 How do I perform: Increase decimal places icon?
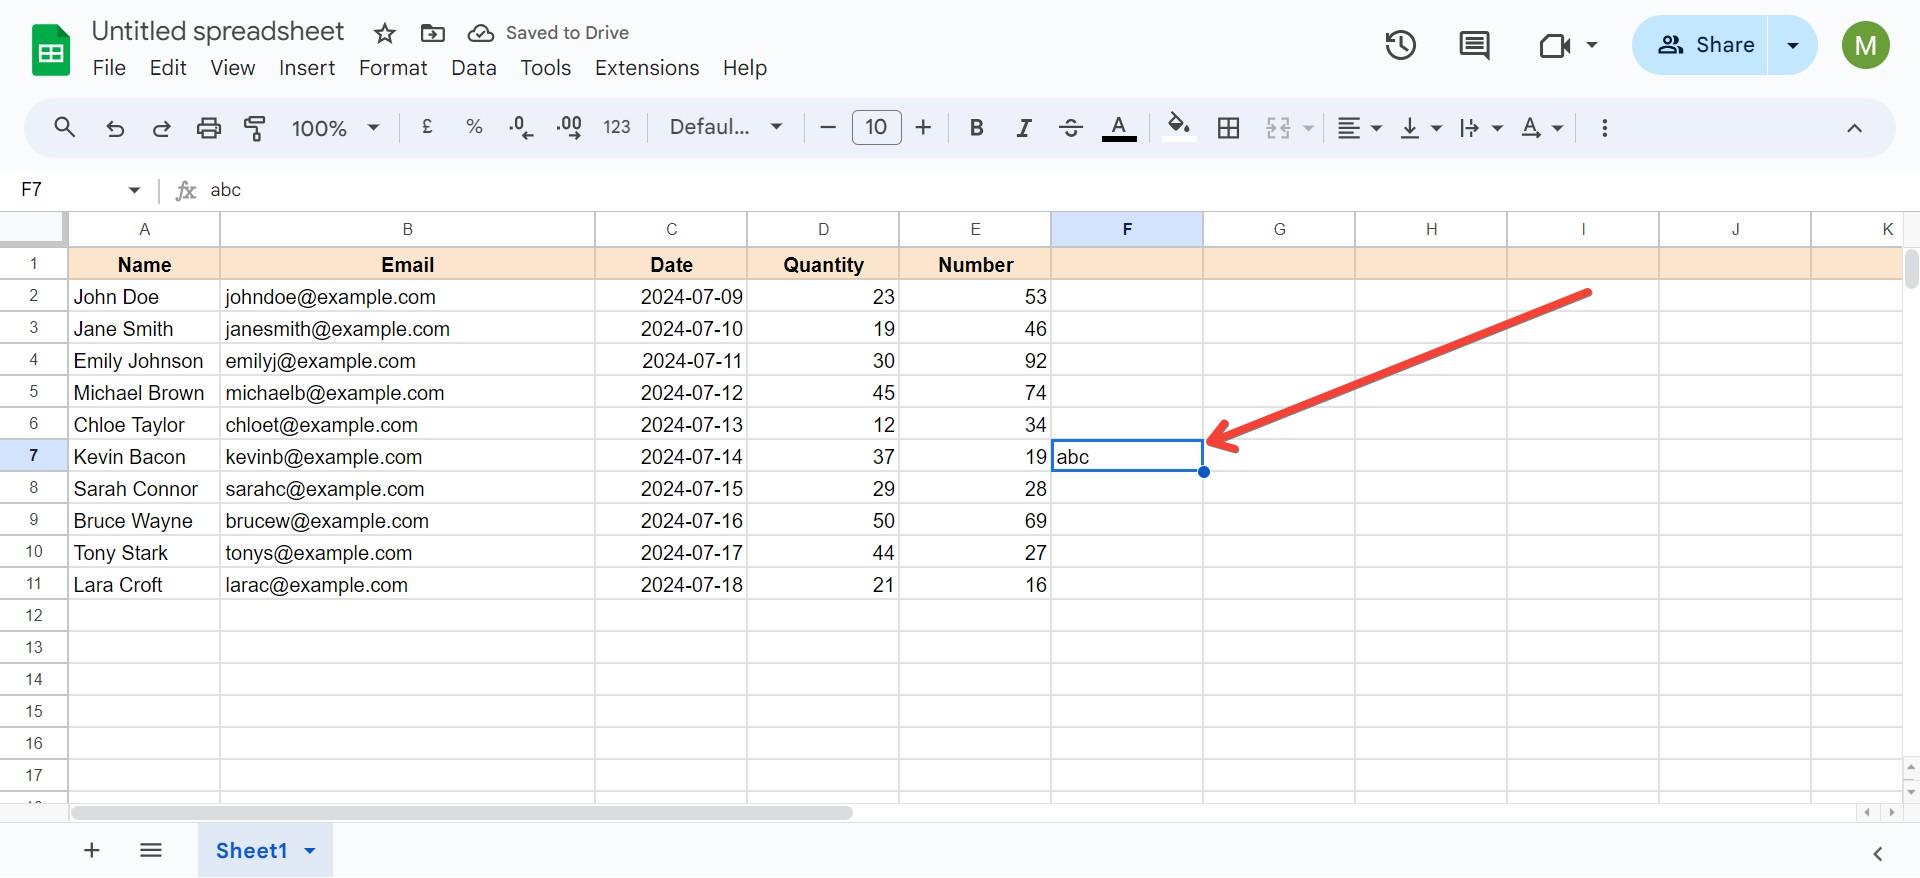point(569,127)
